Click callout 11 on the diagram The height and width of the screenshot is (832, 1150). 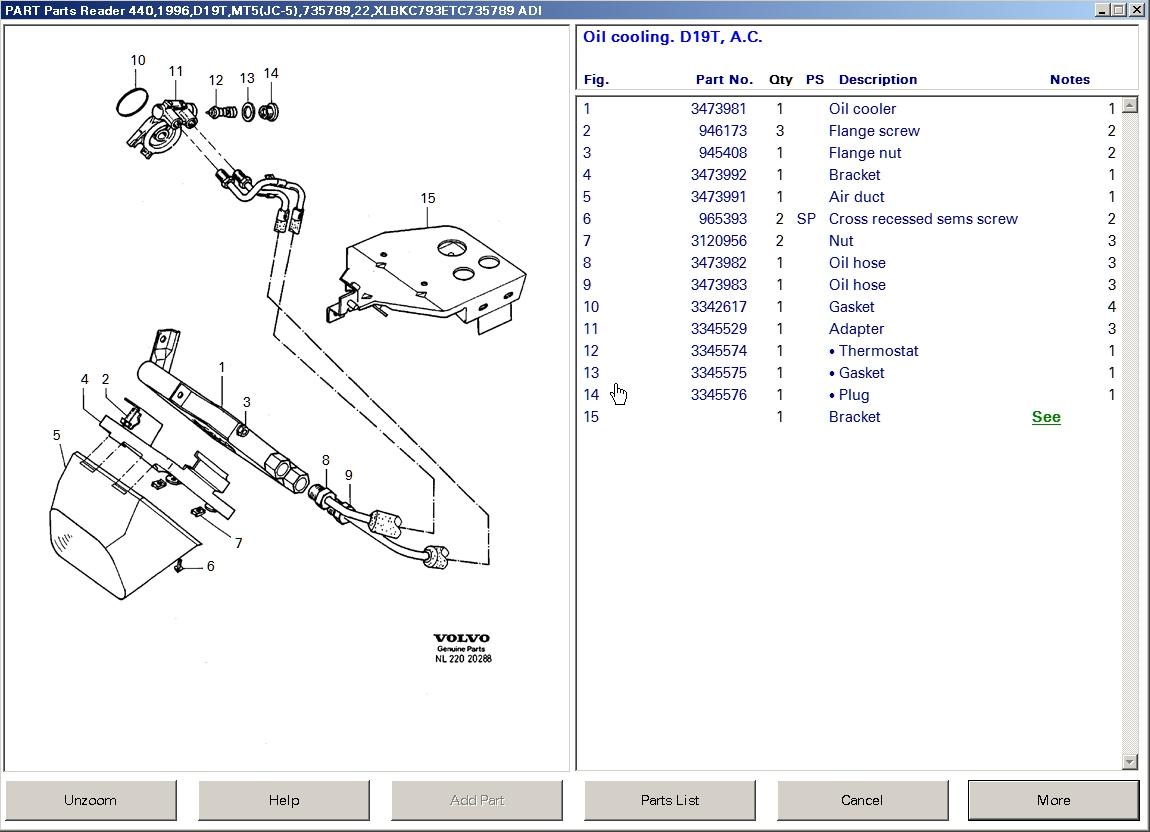[175, 71]
